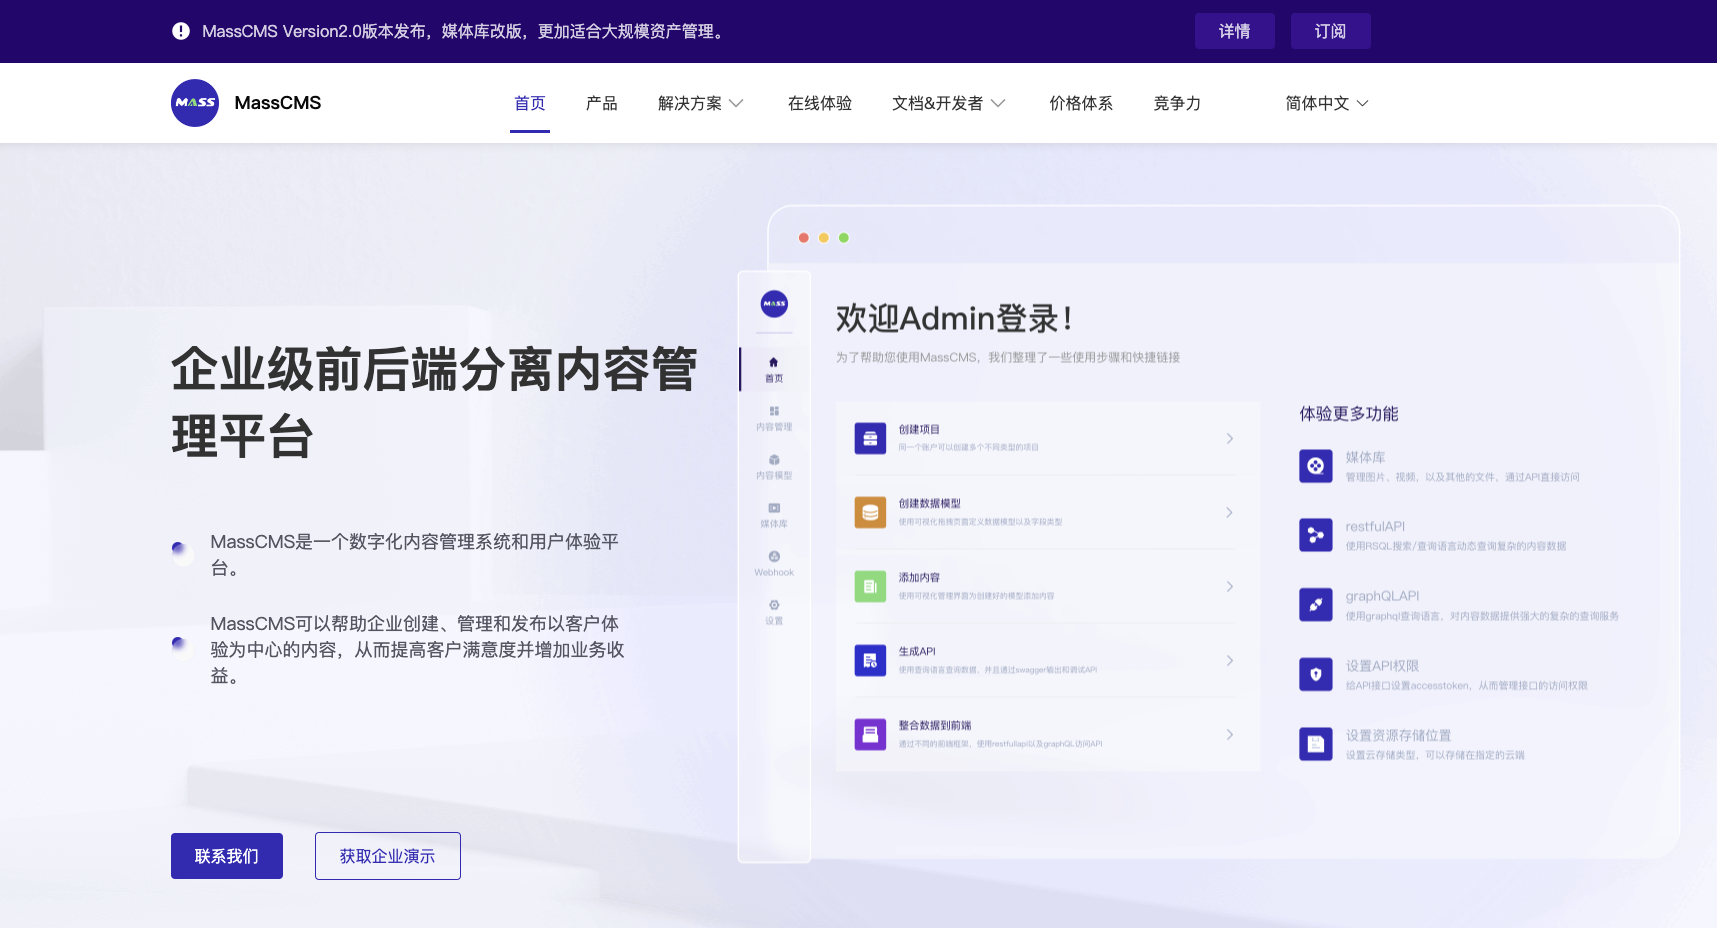Open the Webhook sidebar icon
This screenshot has width=1717, height=928.
pos(774,556)
